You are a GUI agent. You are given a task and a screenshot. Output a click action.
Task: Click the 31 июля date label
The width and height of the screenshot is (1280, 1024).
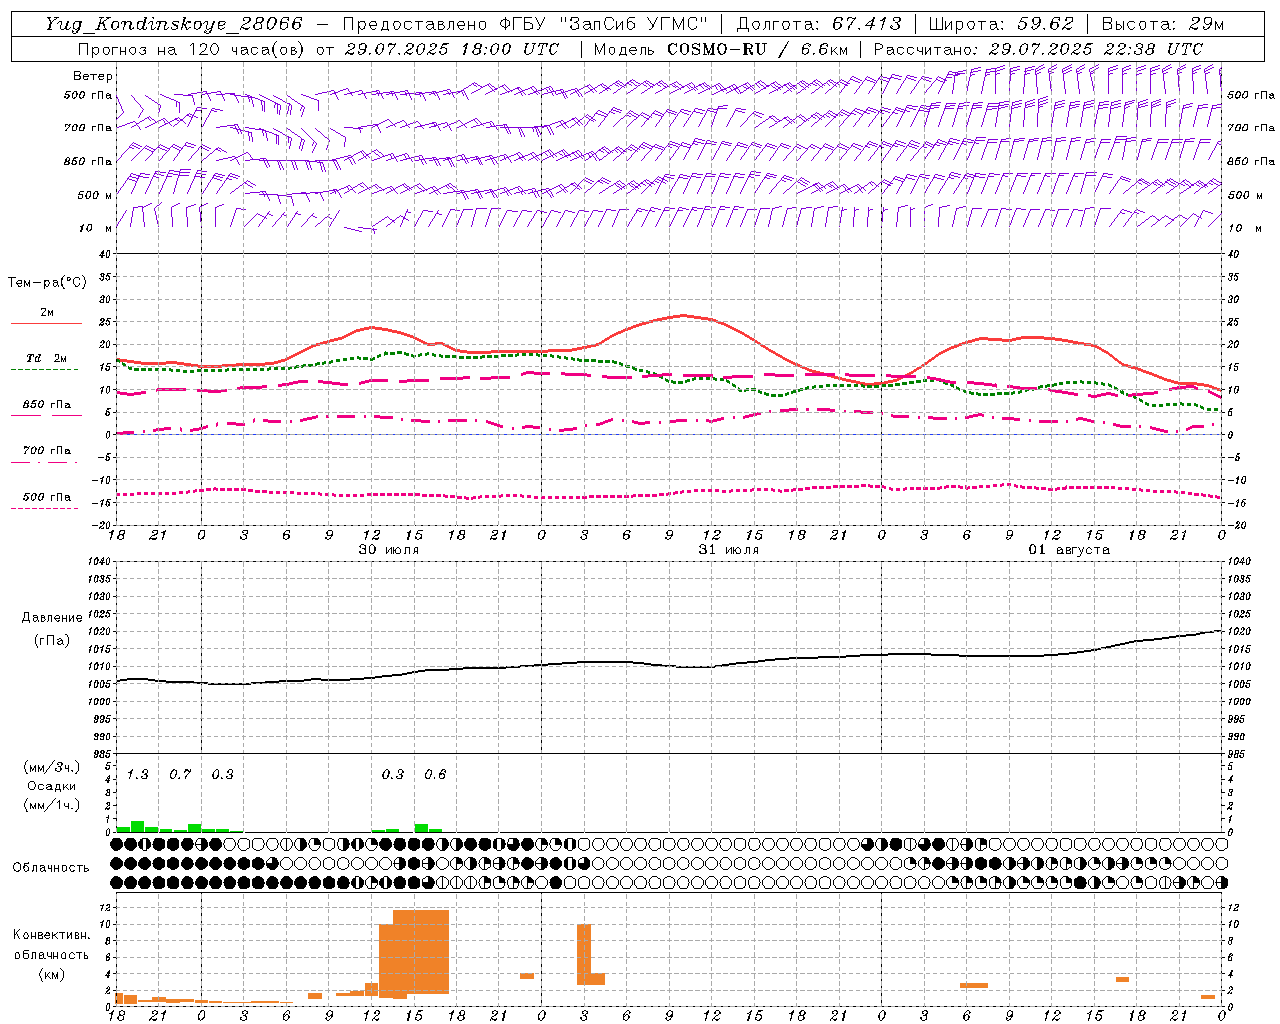point(728,550)
